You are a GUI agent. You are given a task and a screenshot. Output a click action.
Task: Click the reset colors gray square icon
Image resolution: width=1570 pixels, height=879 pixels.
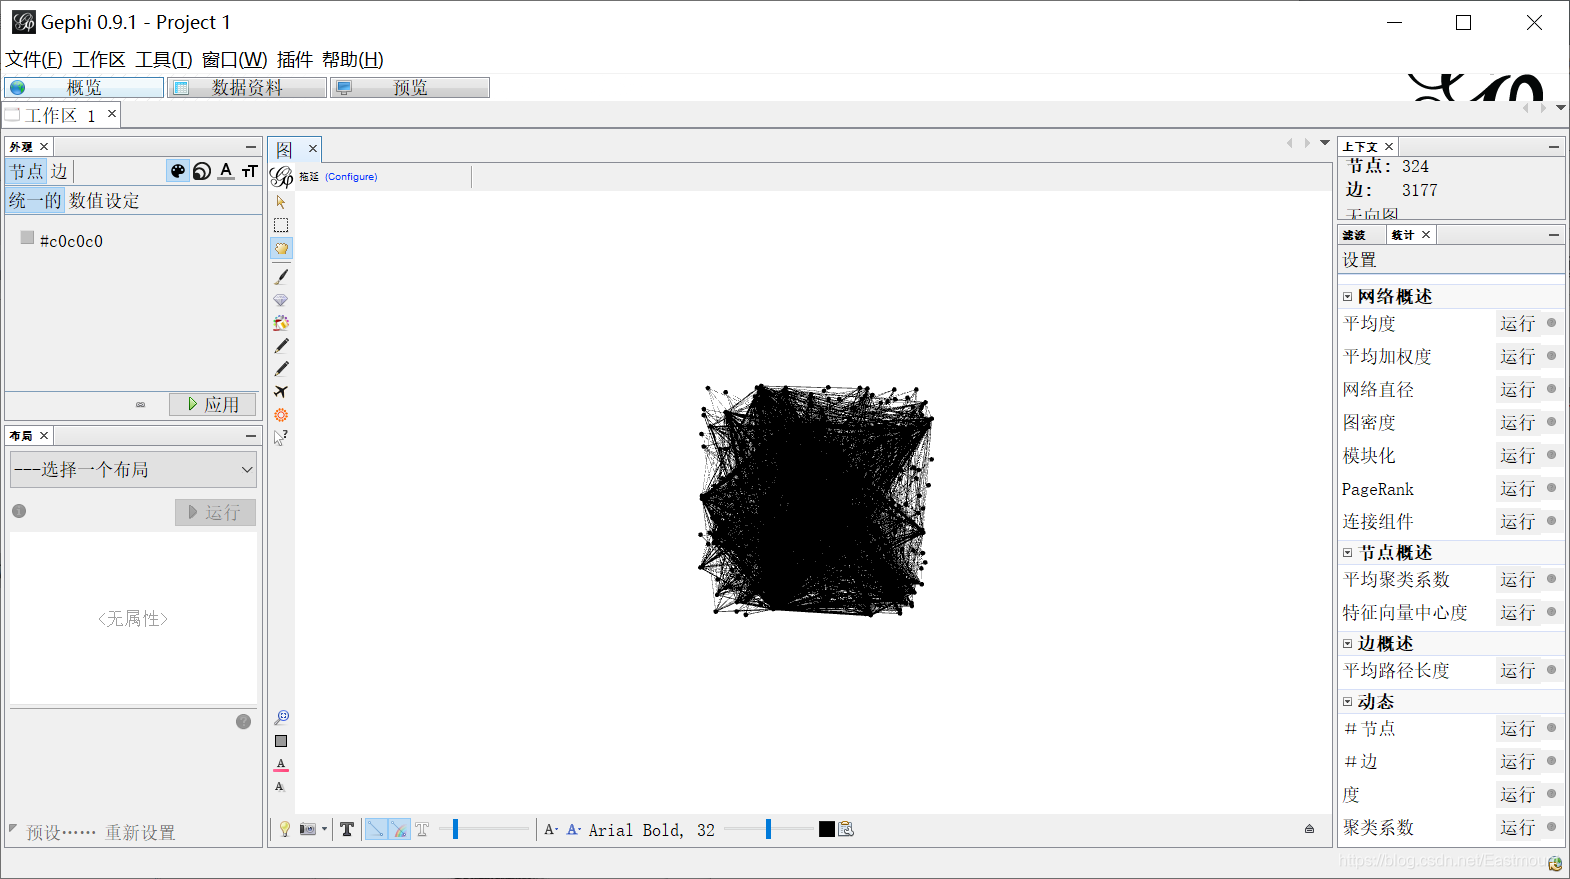(281, 741)
